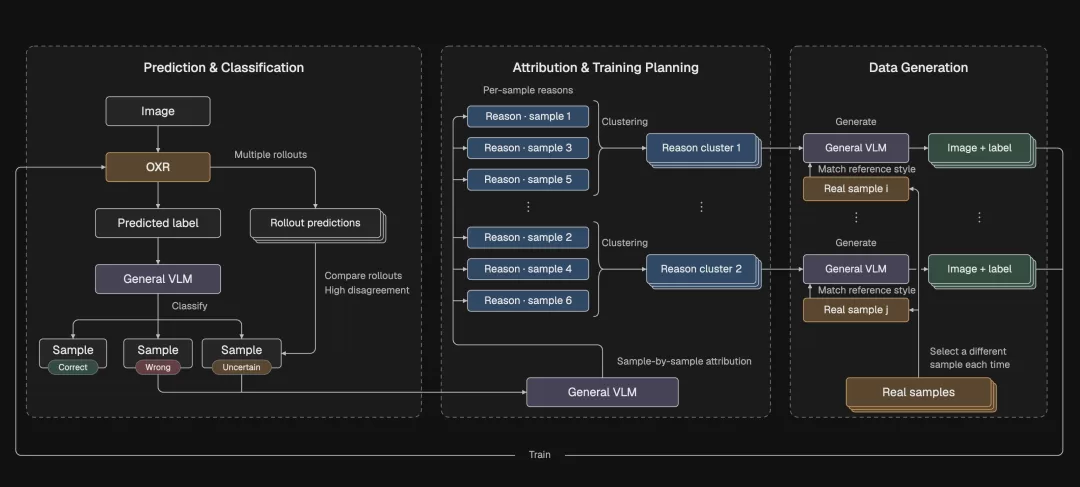1080x487 pixels.
Task: Click the Real sample j box
Action: tap(855, 310)
